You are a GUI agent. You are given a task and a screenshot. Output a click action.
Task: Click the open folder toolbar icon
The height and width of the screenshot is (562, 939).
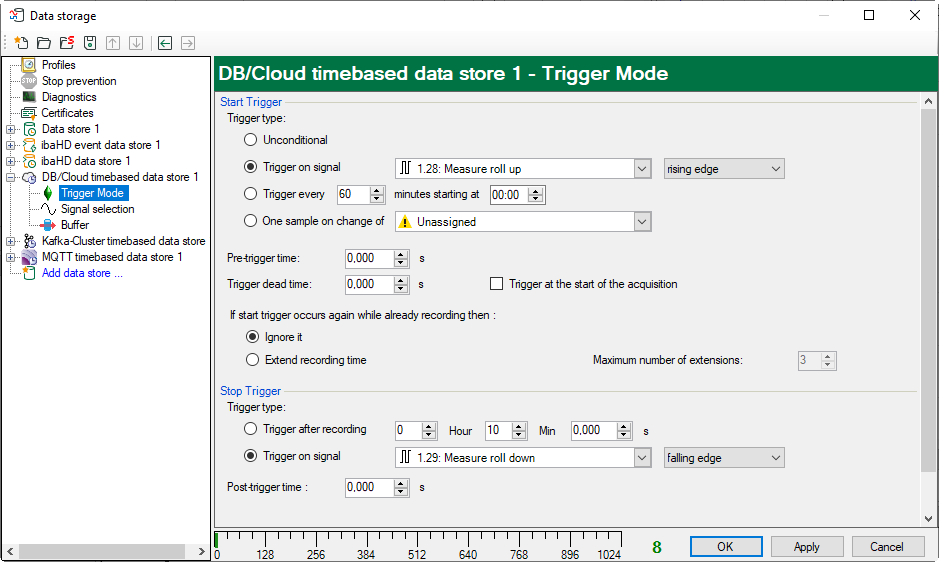click(44, 43)
